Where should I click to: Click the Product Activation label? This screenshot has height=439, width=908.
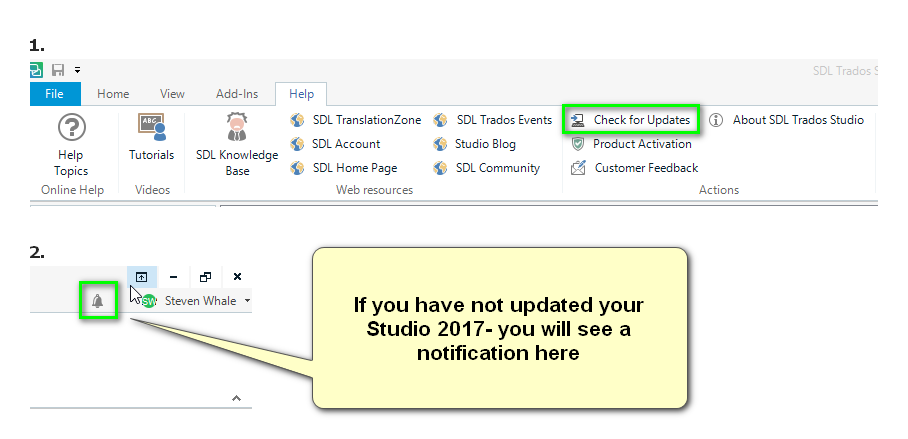(x=642, y=144)
